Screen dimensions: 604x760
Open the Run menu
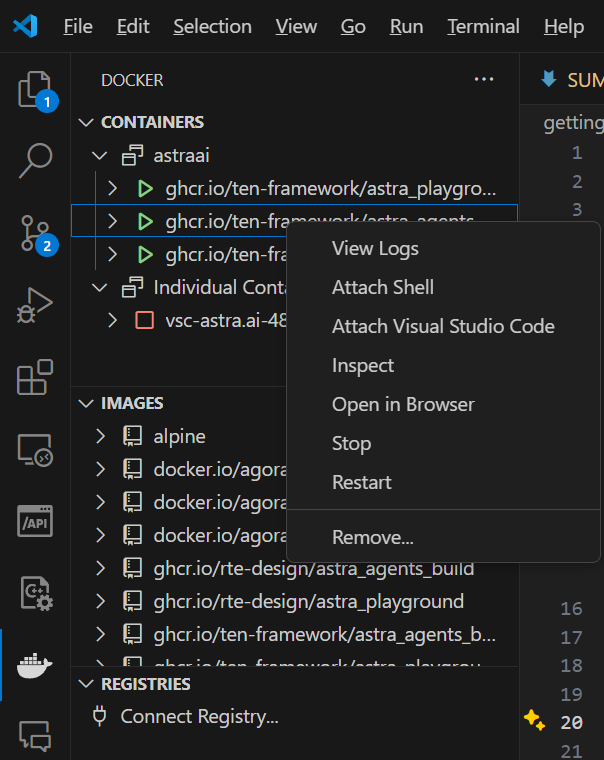406,26
